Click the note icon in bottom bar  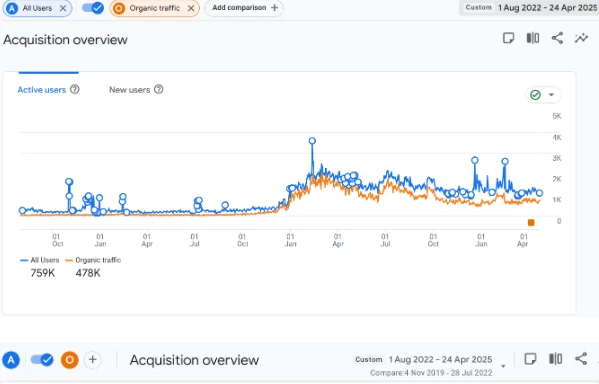click(x=530, y=359)
